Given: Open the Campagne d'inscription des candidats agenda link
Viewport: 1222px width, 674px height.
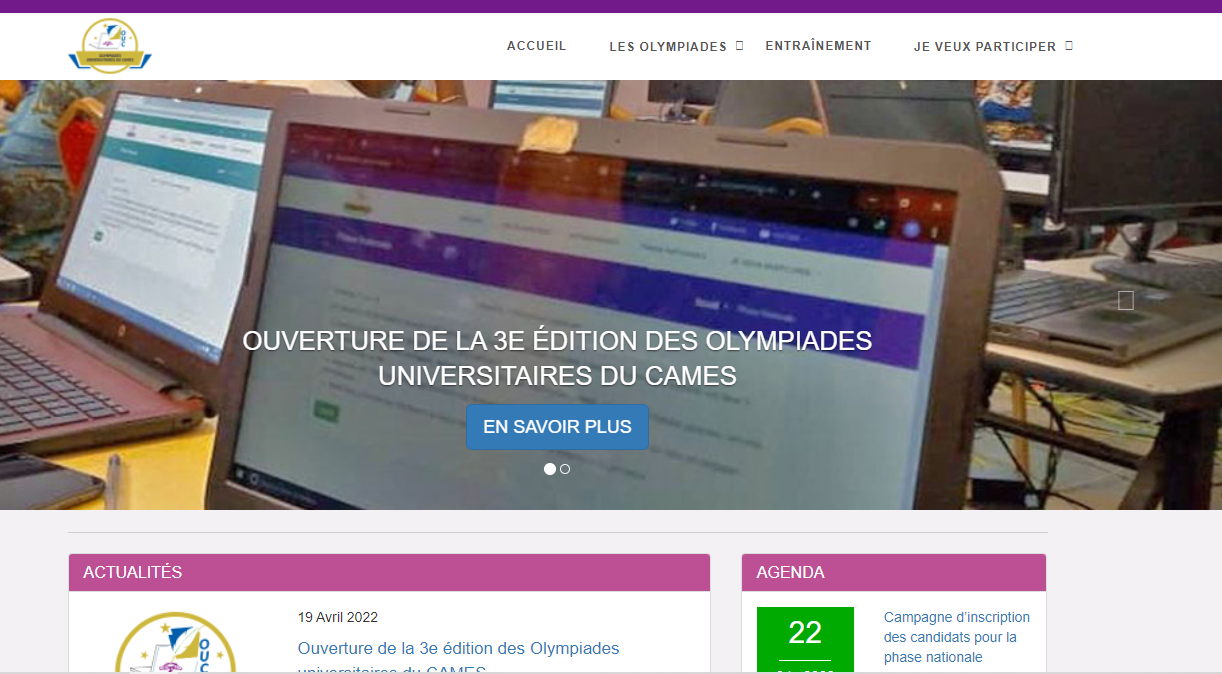Looking at the screenshot, I should pos(957,637).
